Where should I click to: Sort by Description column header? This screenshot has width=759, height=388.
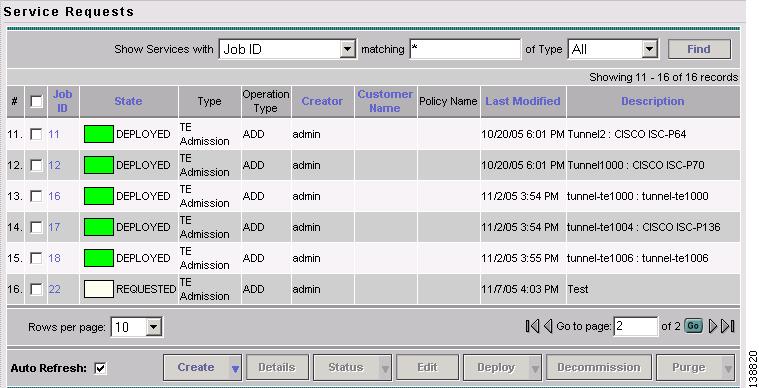[653, 101]
